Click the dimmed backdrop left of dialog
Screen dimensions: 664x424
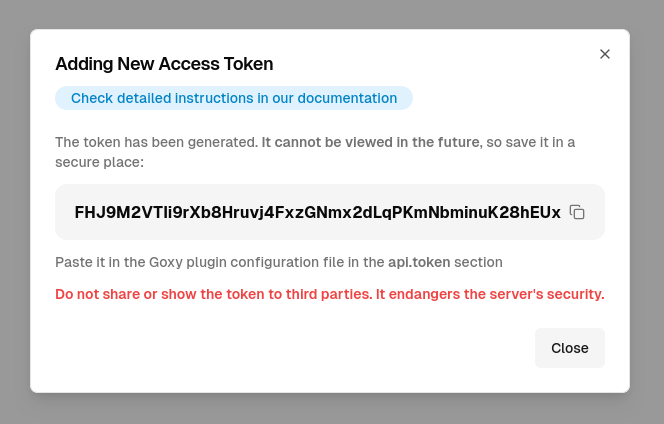(14, 210)
